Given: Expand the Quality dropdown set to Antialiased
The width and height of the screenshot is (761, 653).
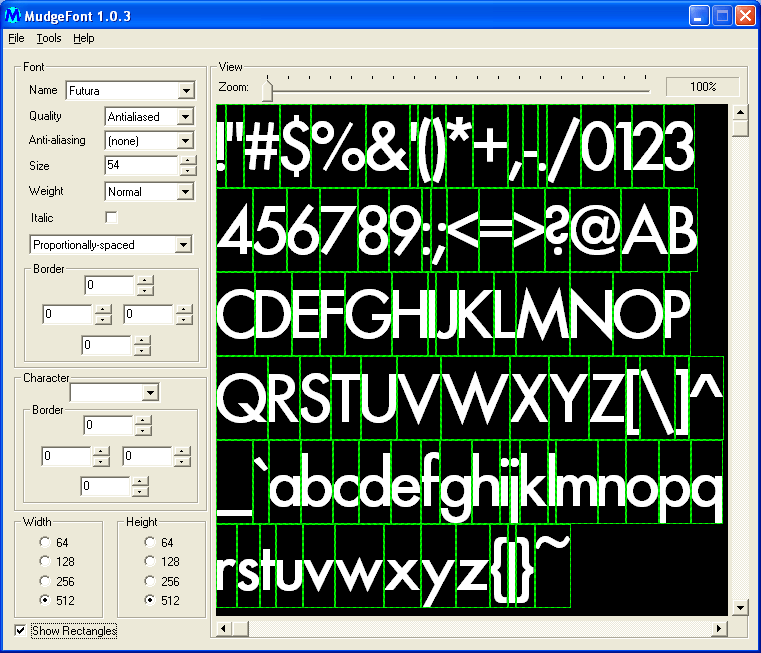Looking at the screenshot, I should [185, 117].
